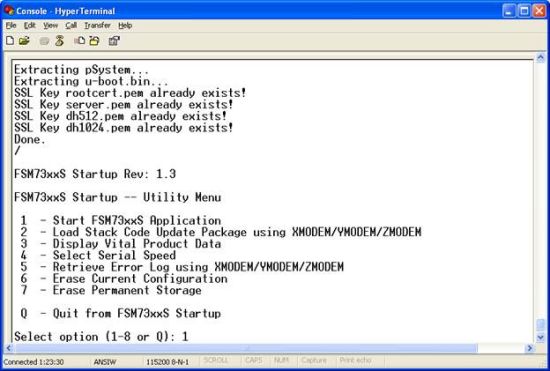
Task: Click the 'Select Serial Speed' line
Action: pyautogui.click(x=98, y=255)
